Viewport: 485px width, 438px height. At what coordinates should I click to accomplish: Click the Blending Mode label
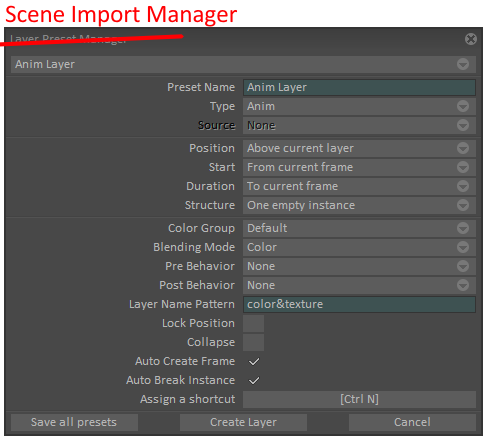[194, 247]
